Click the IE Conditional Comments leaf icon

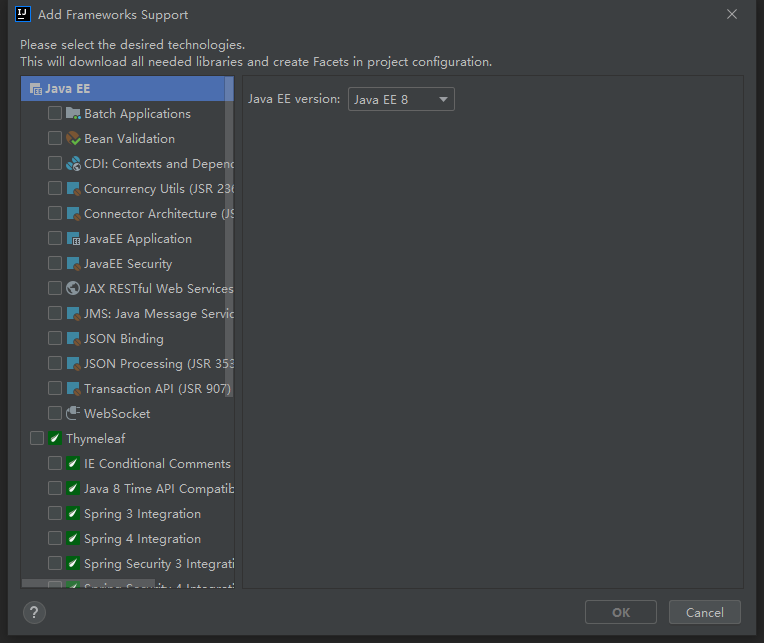pyautogui.click(x=73, y=463)
